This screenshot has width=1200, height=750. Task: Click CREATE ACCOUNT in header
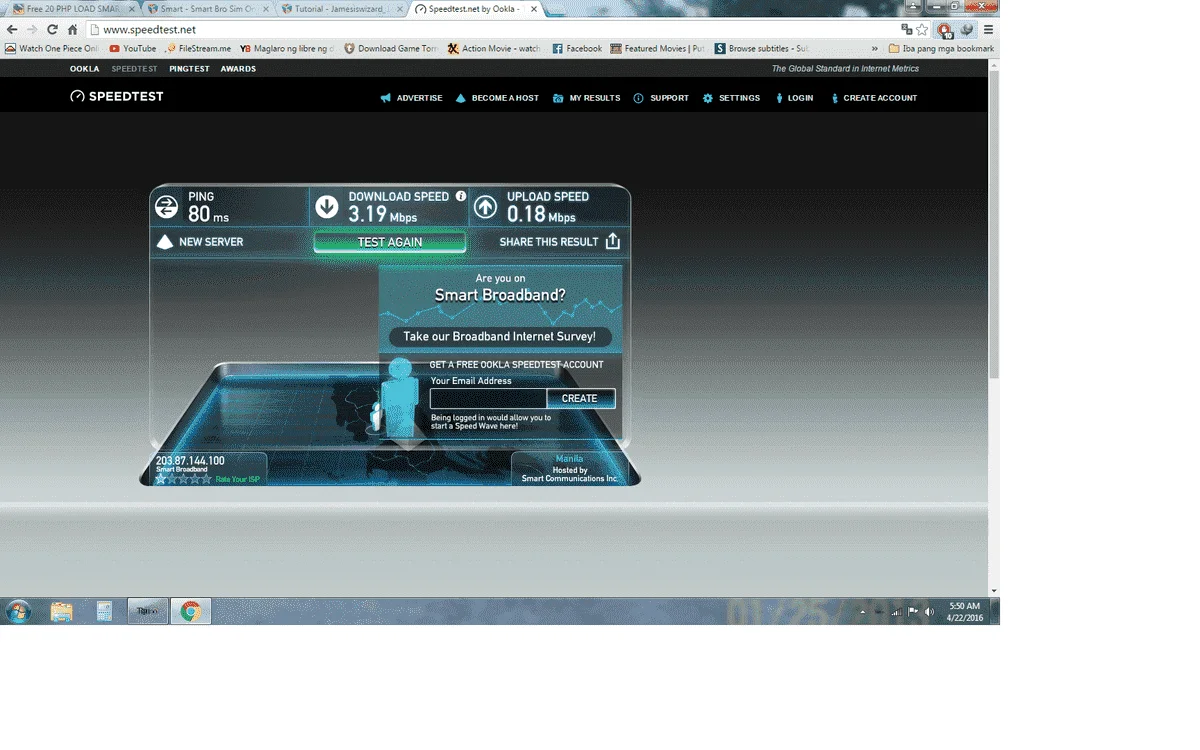pyautogui.click(x=873, y=98)
